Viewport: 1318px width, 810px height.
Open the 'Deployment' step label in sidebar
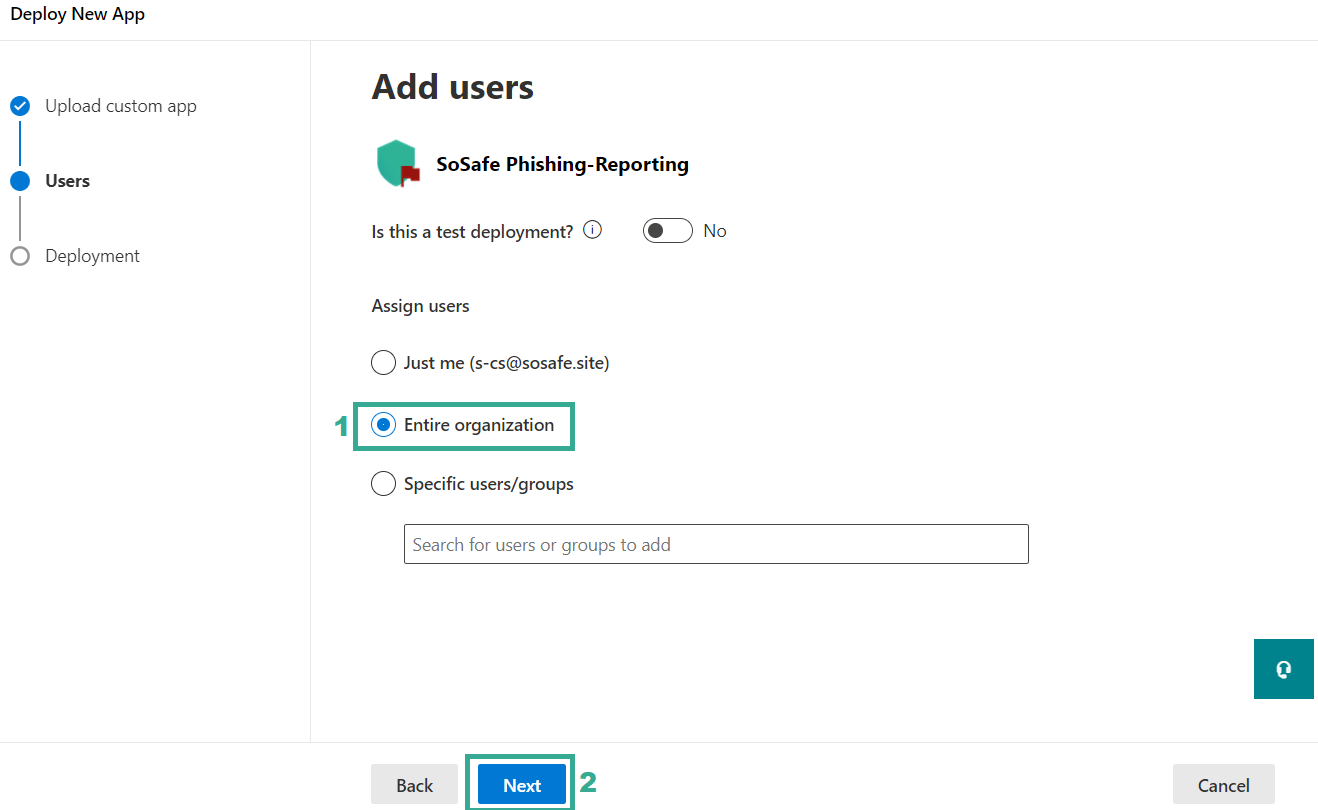92,256
